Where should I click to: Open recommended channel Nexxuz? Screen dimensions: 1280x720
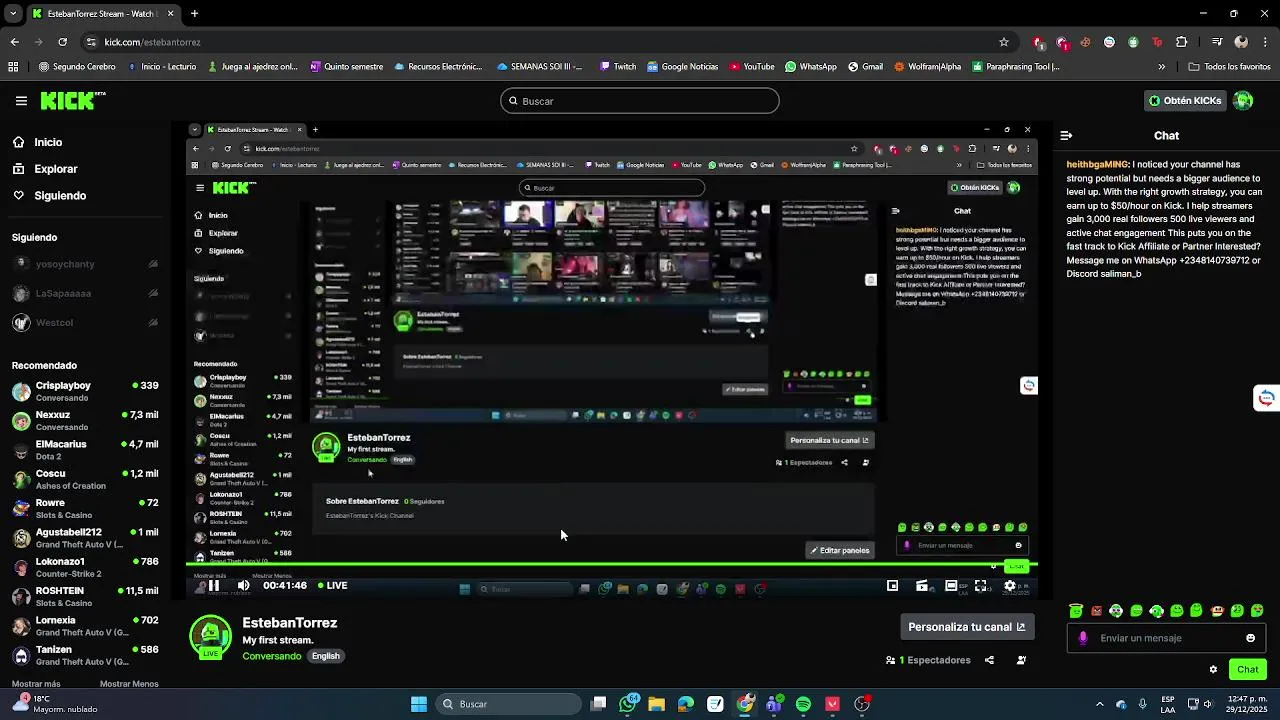(x=85, y=420)
